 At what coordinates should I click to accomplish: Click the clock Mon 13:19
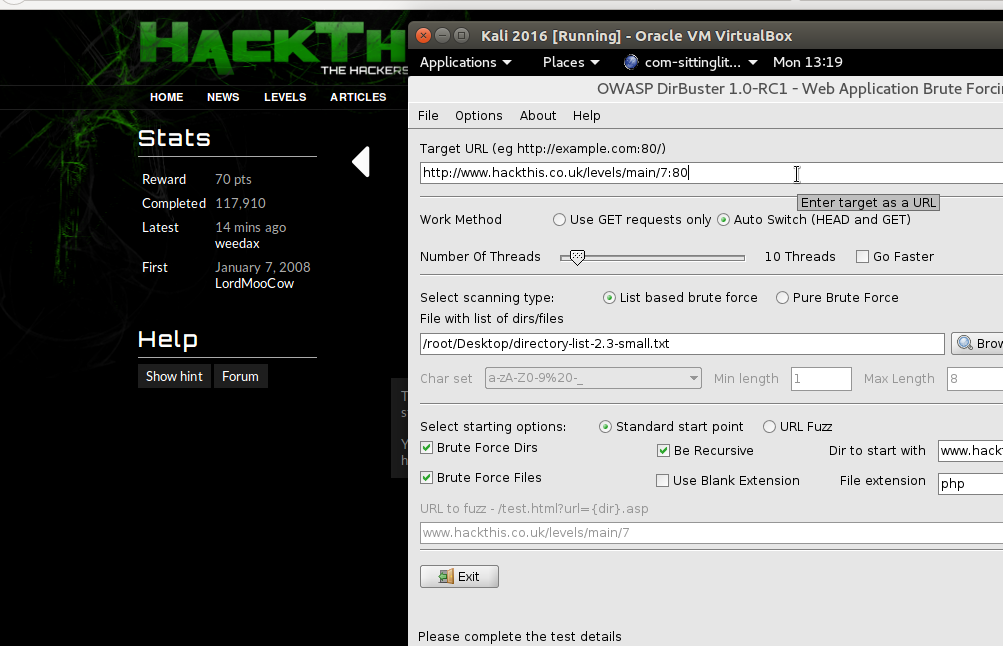pos(807,62)
